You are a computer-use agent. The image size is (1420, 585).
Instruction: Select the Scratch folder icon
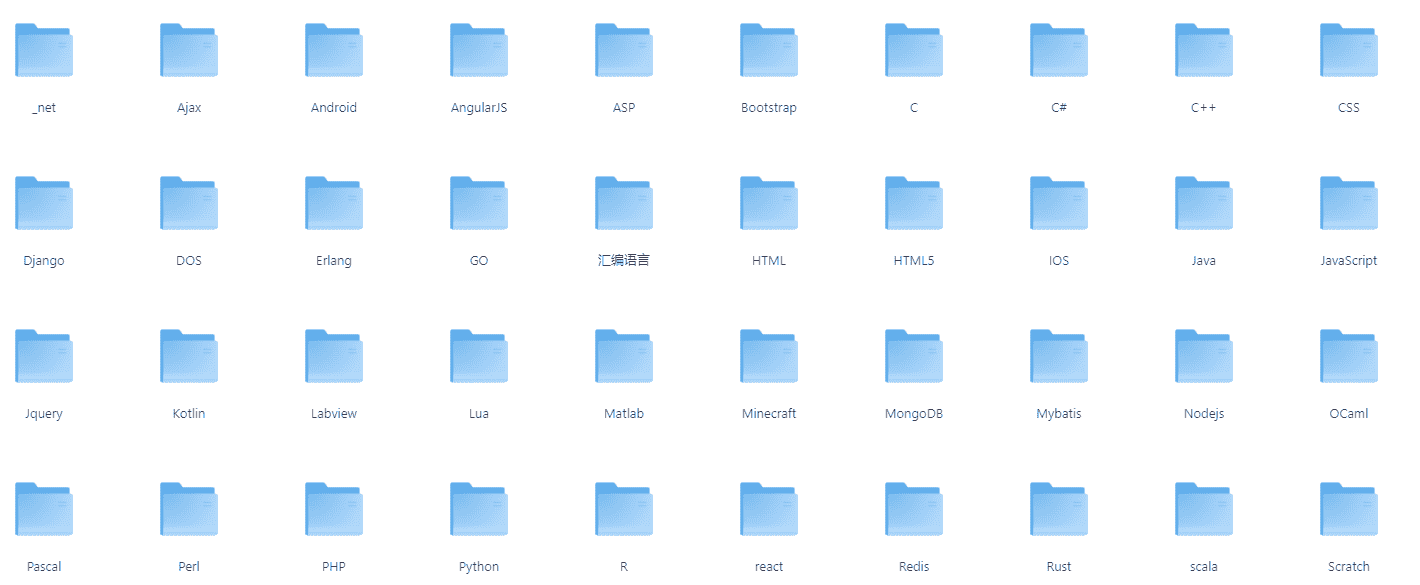[1349, 510]
